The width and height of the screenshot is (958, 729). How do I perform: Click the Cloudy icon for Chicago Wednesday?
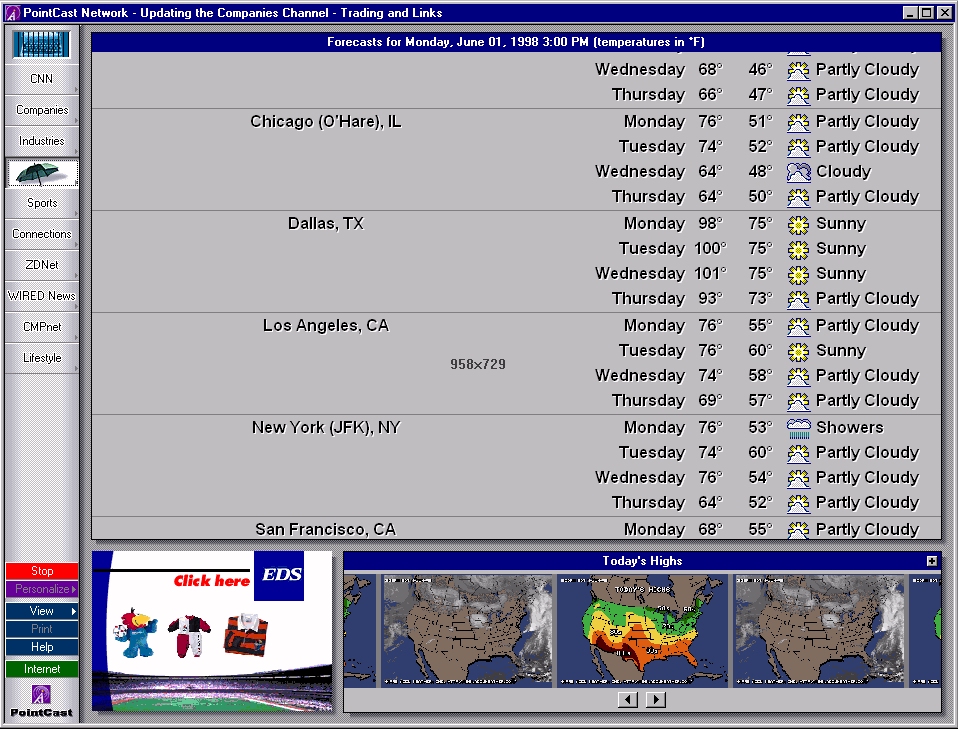pyautogui.click(x=798, y=172)
